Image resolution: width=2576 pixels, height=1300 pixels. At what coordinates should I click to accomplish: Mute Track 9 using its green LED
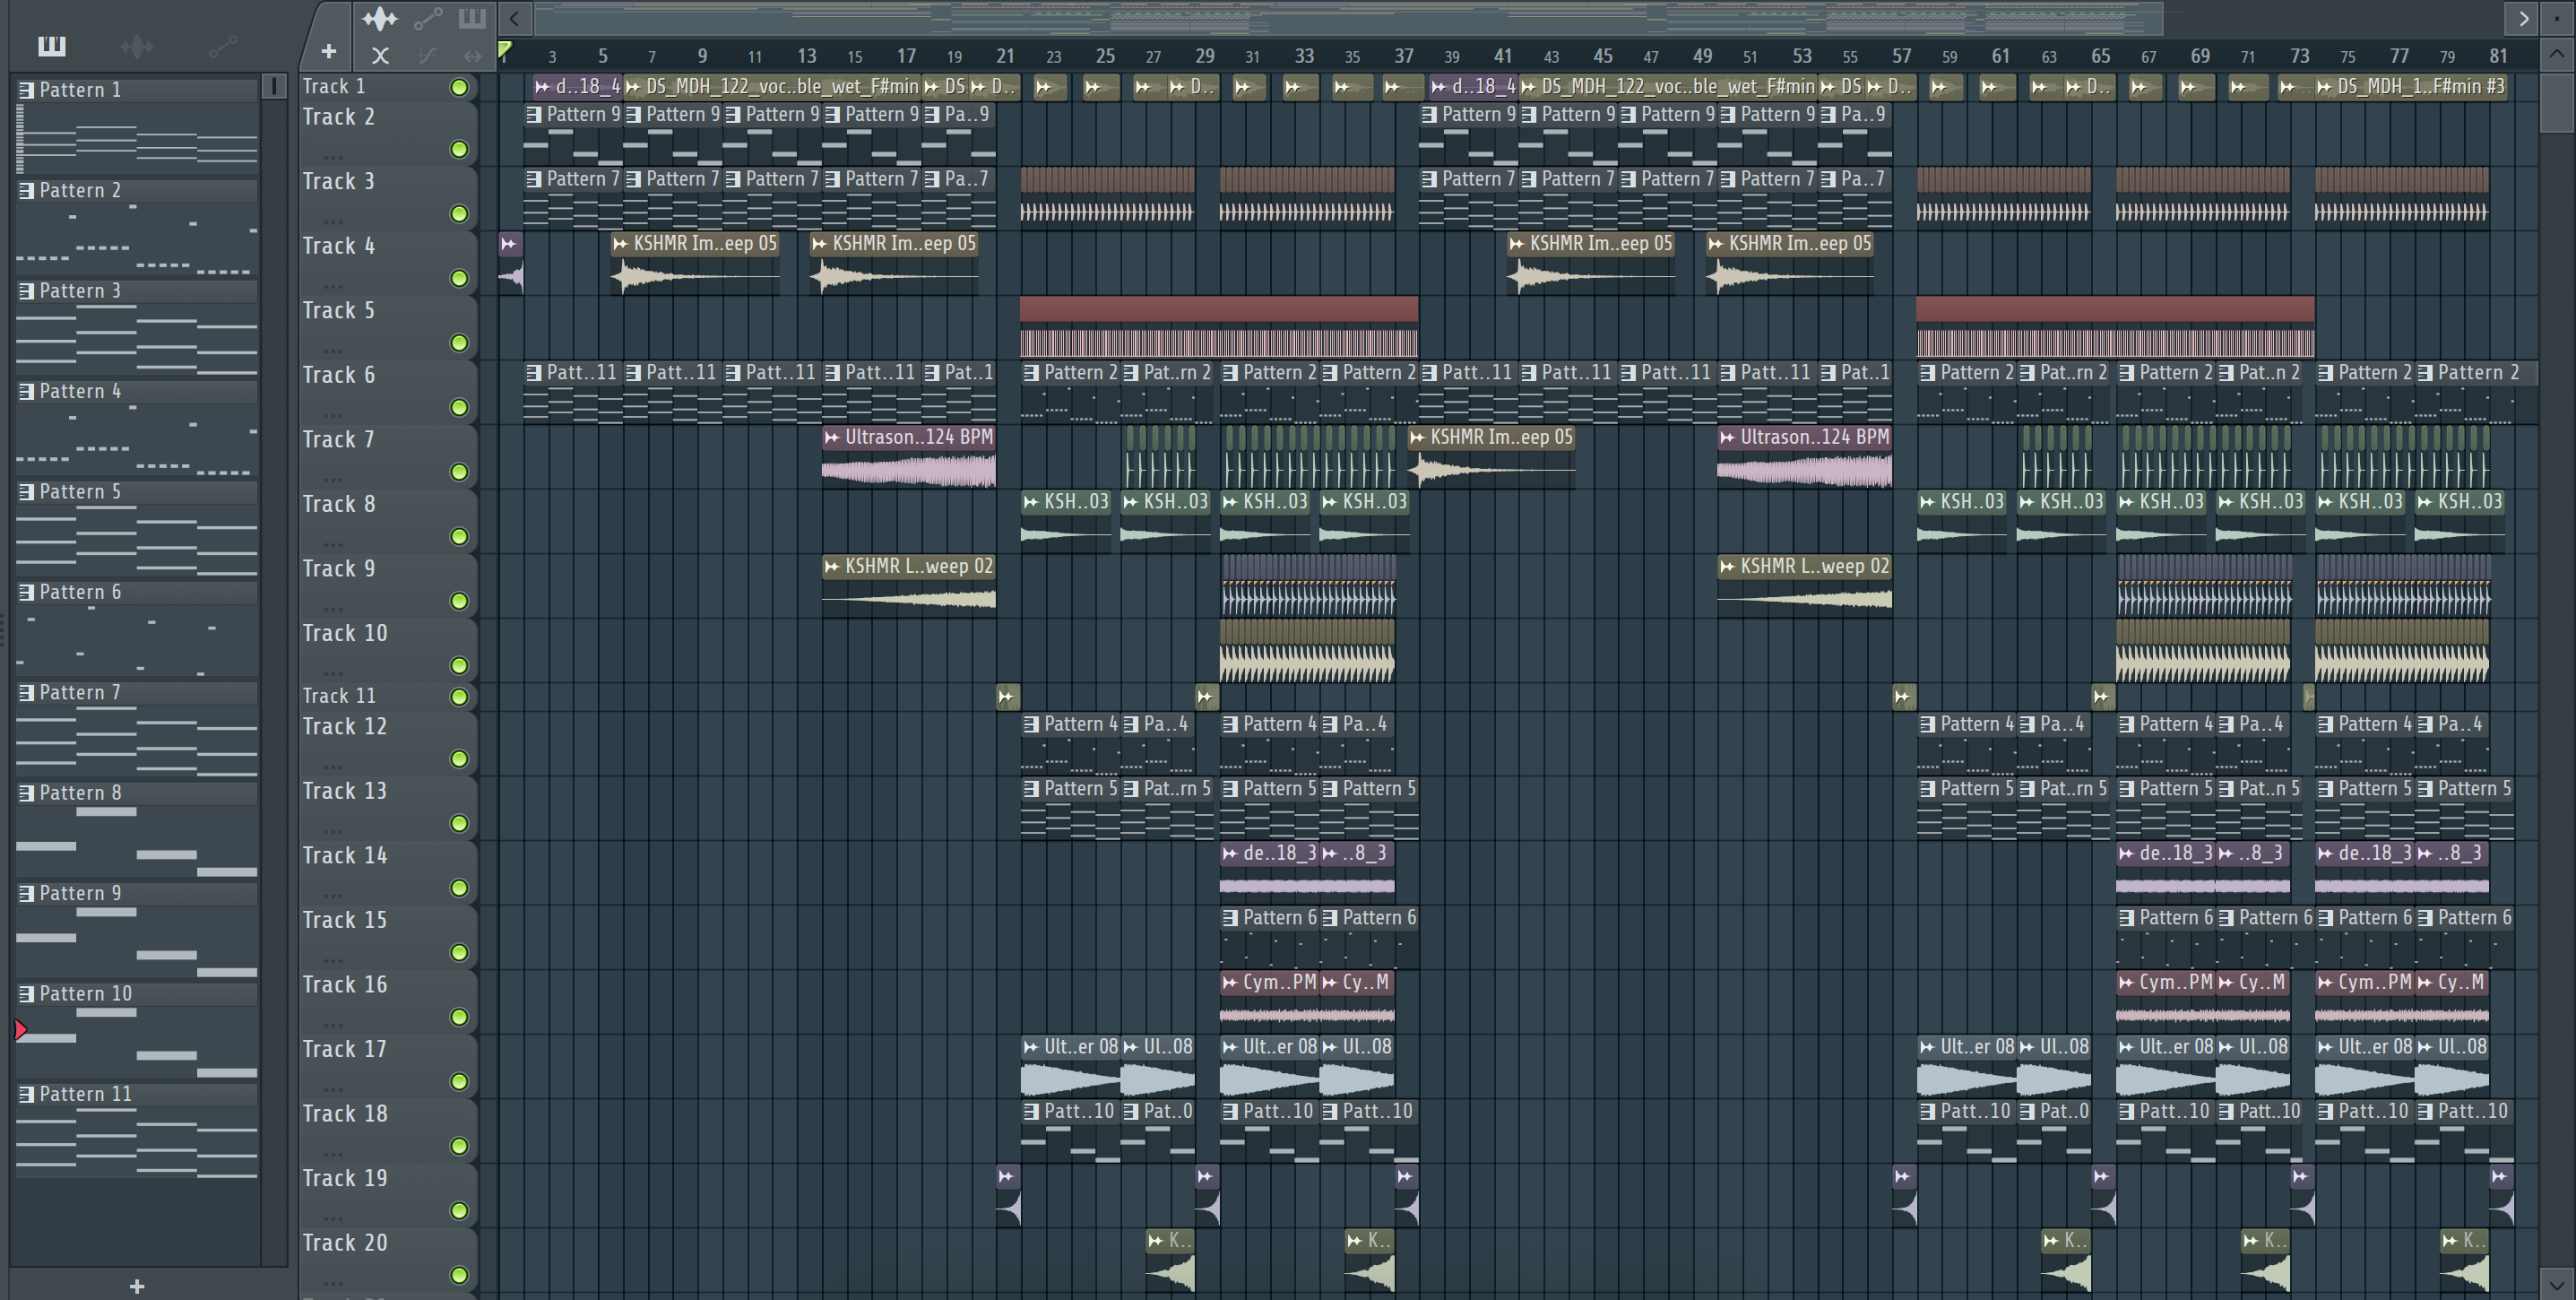(x=459, y=601)
